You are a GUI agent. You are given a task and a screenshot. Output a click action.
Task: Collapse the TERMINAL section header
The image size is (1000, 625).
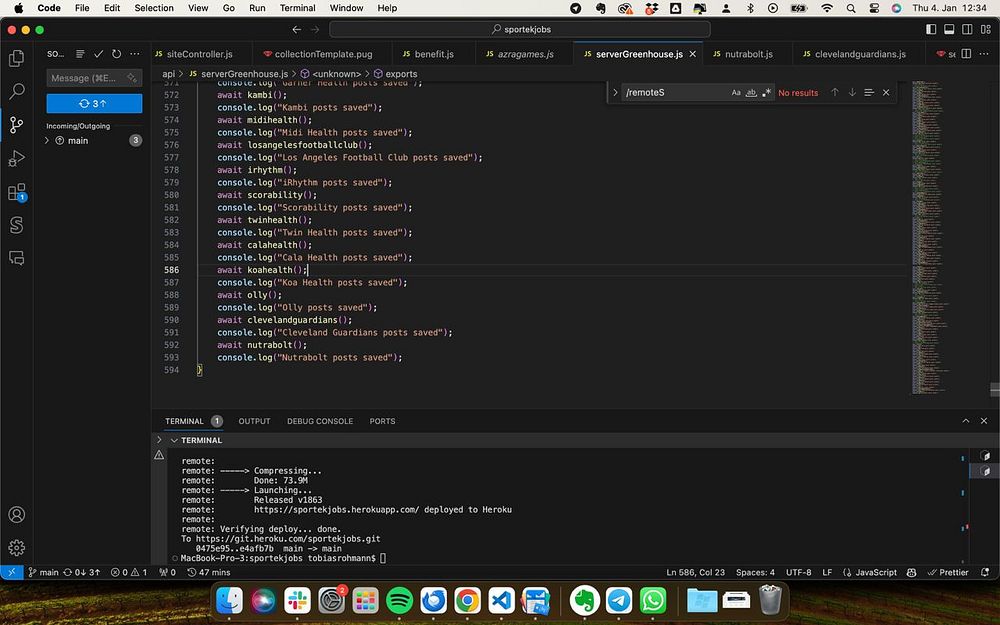pyautogui.click(x=173, y=440)
